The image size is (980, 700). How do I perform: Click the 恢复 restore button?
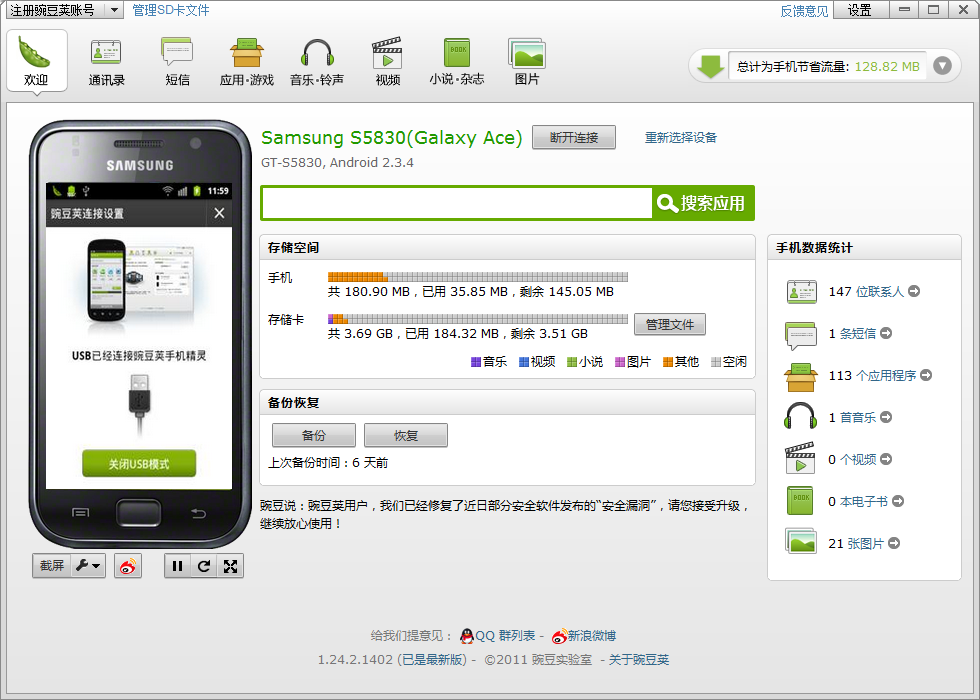(406, 435)
